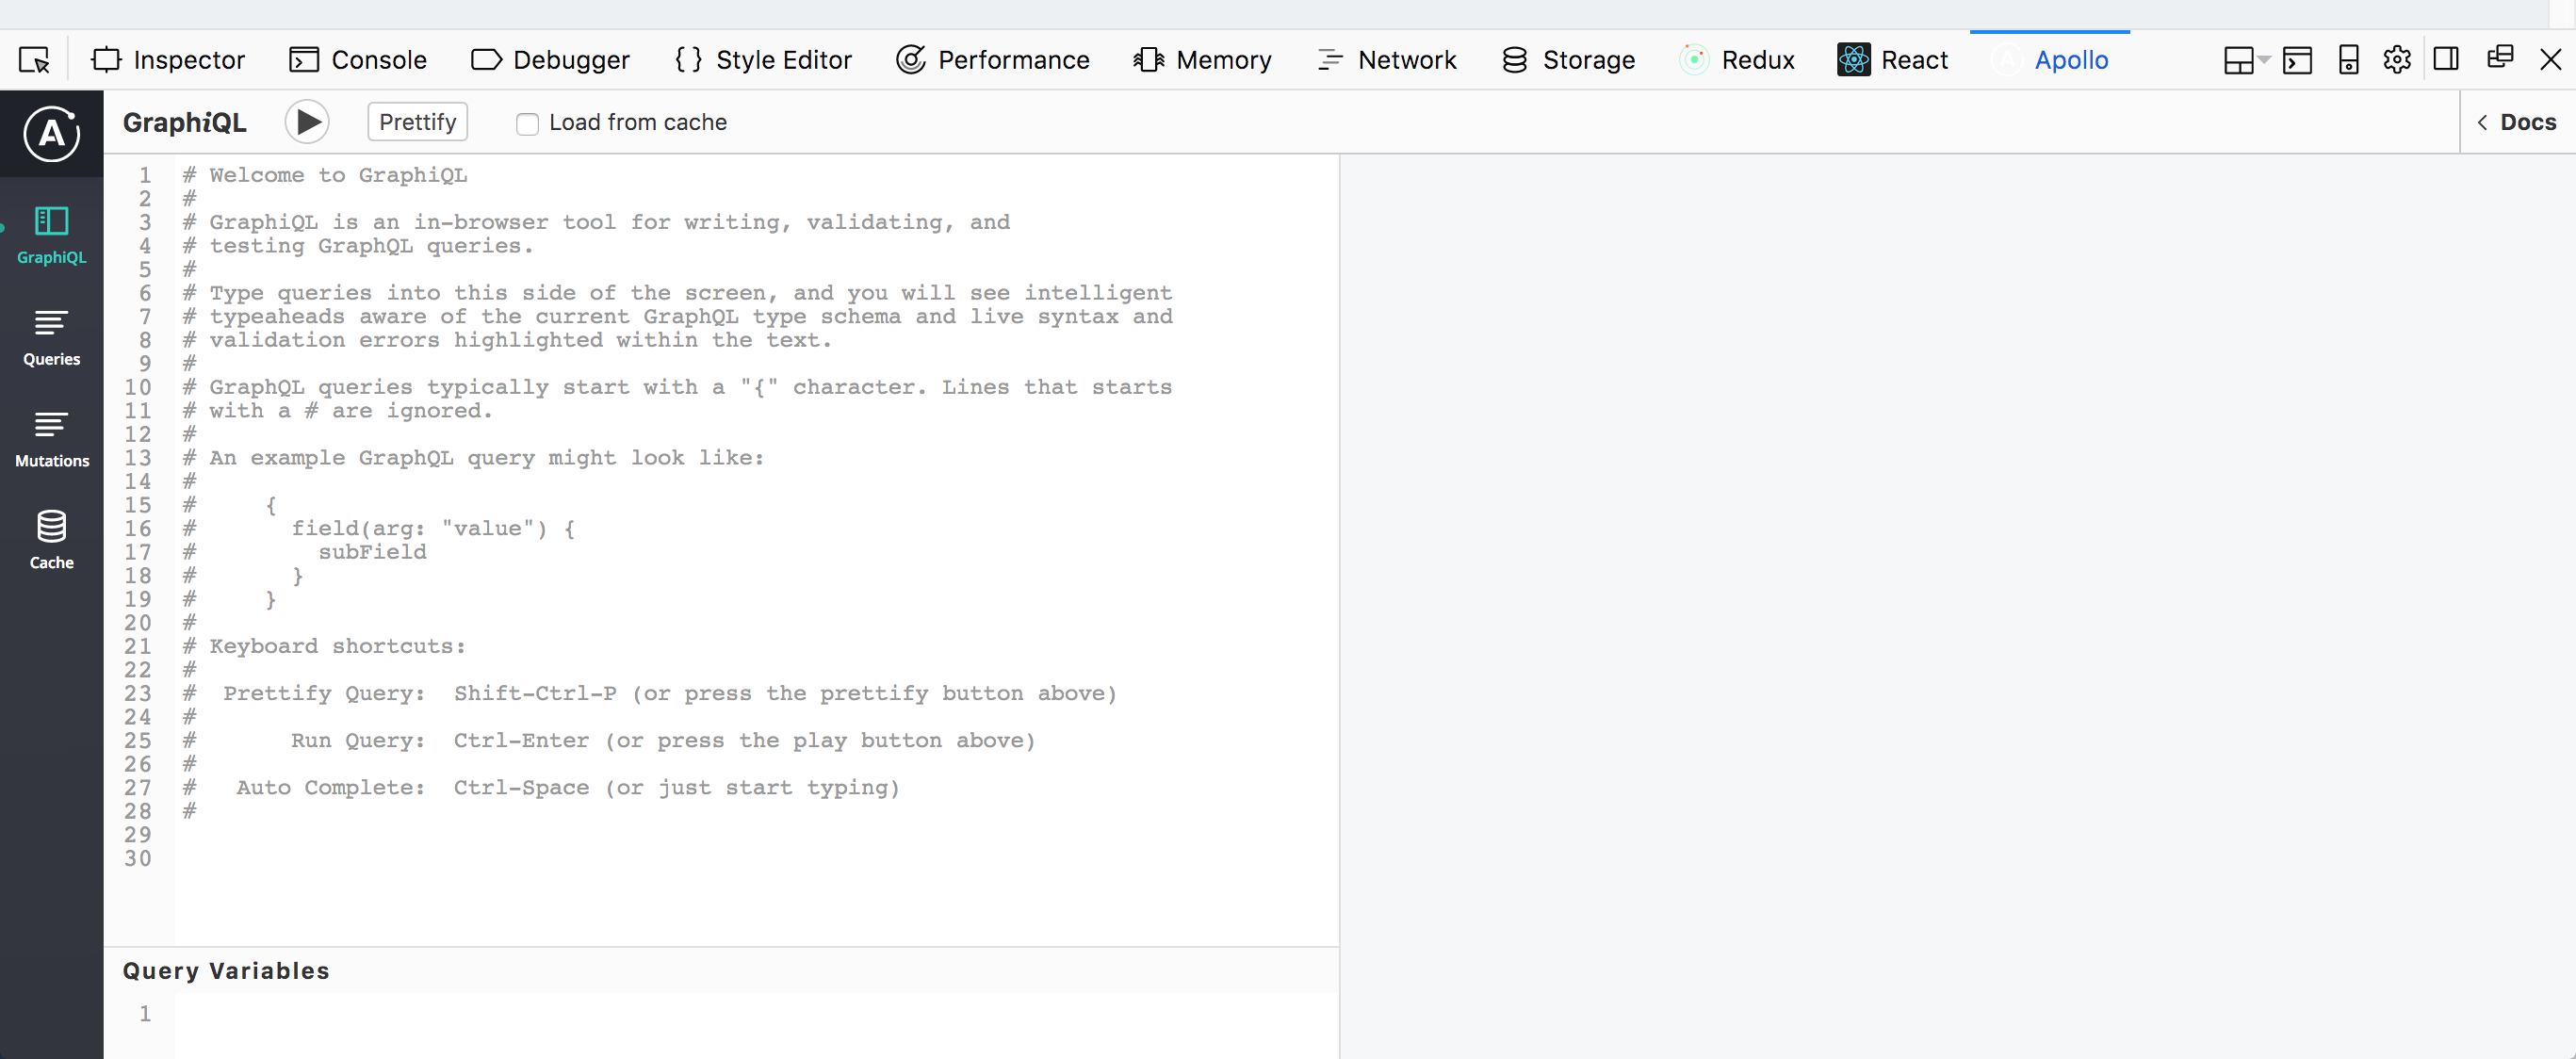Open the Queries sidebar panel
The height and width of the screenshot is (1059, 2576).
51,338
